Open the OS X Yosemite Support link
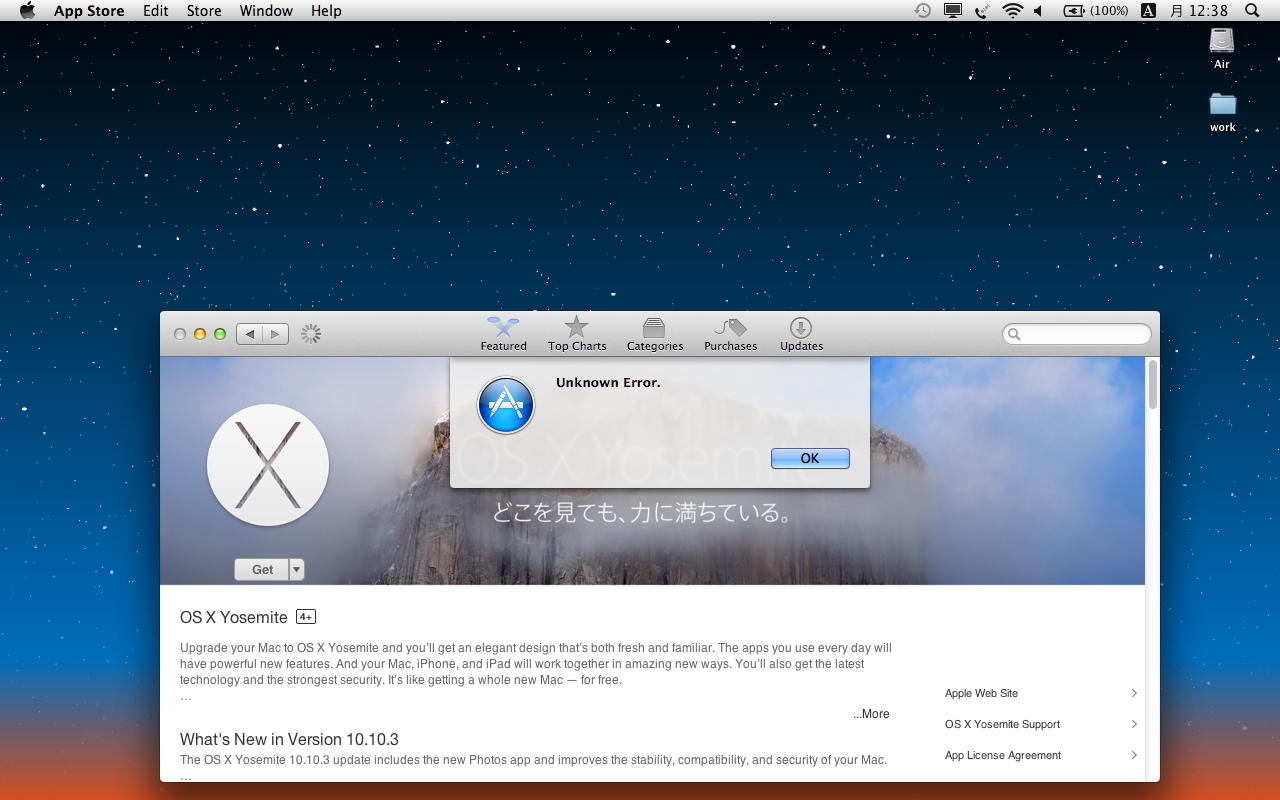The height and width of the screenshot is (800, 1280). click(1002, 724)
